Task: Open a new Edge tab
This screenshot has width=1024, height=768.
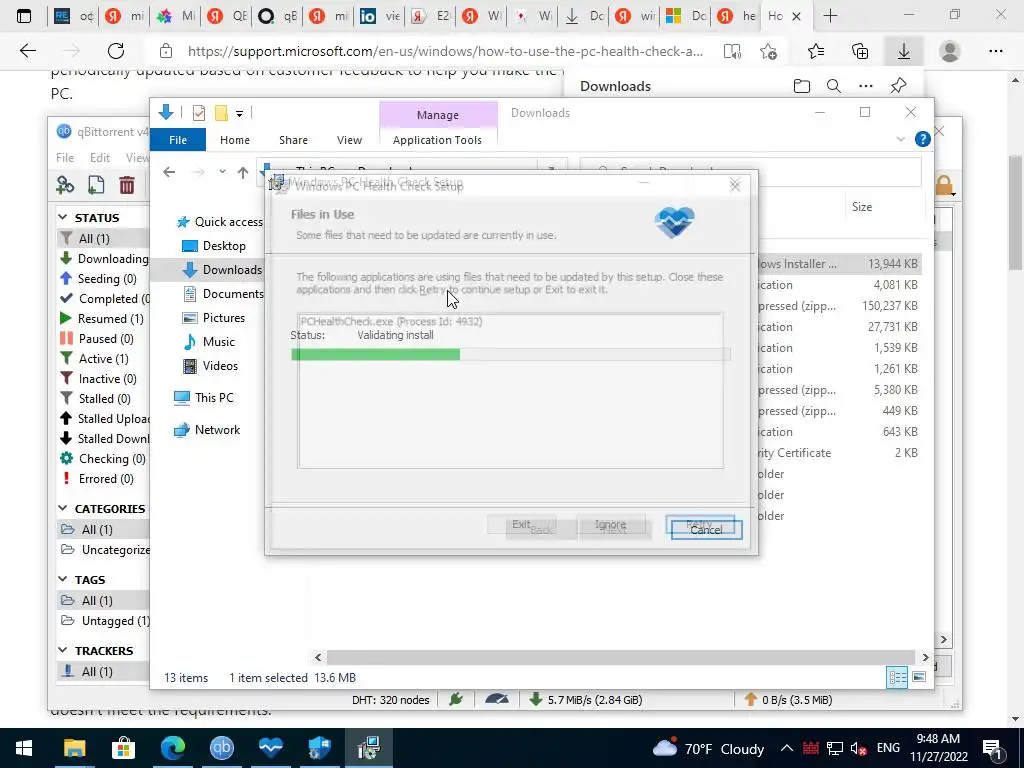Action: click(x=830, y=16)
